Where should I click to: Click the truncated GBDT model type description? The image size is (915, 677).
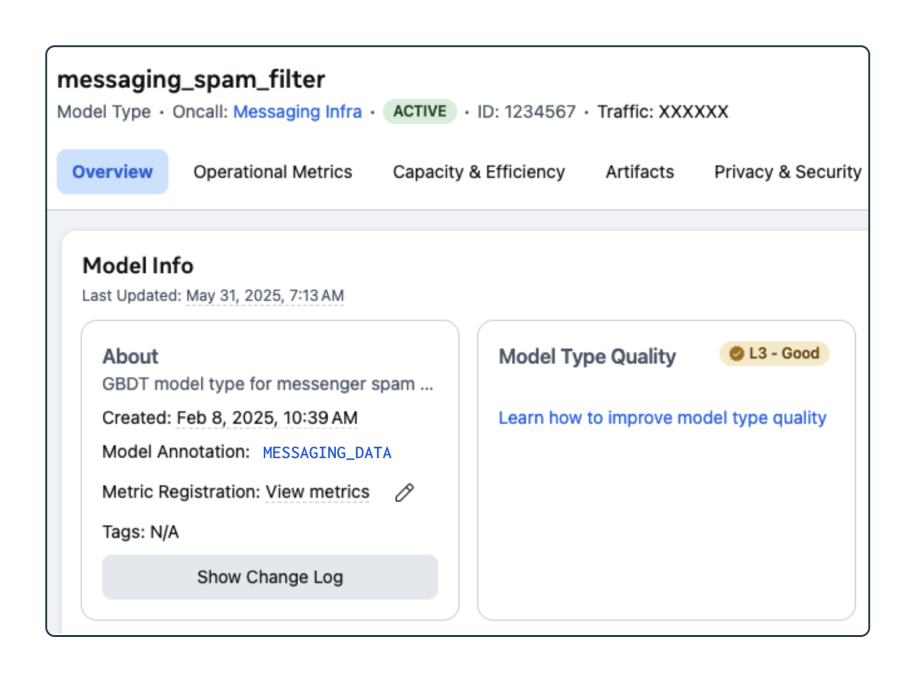[x=268, y=384]
